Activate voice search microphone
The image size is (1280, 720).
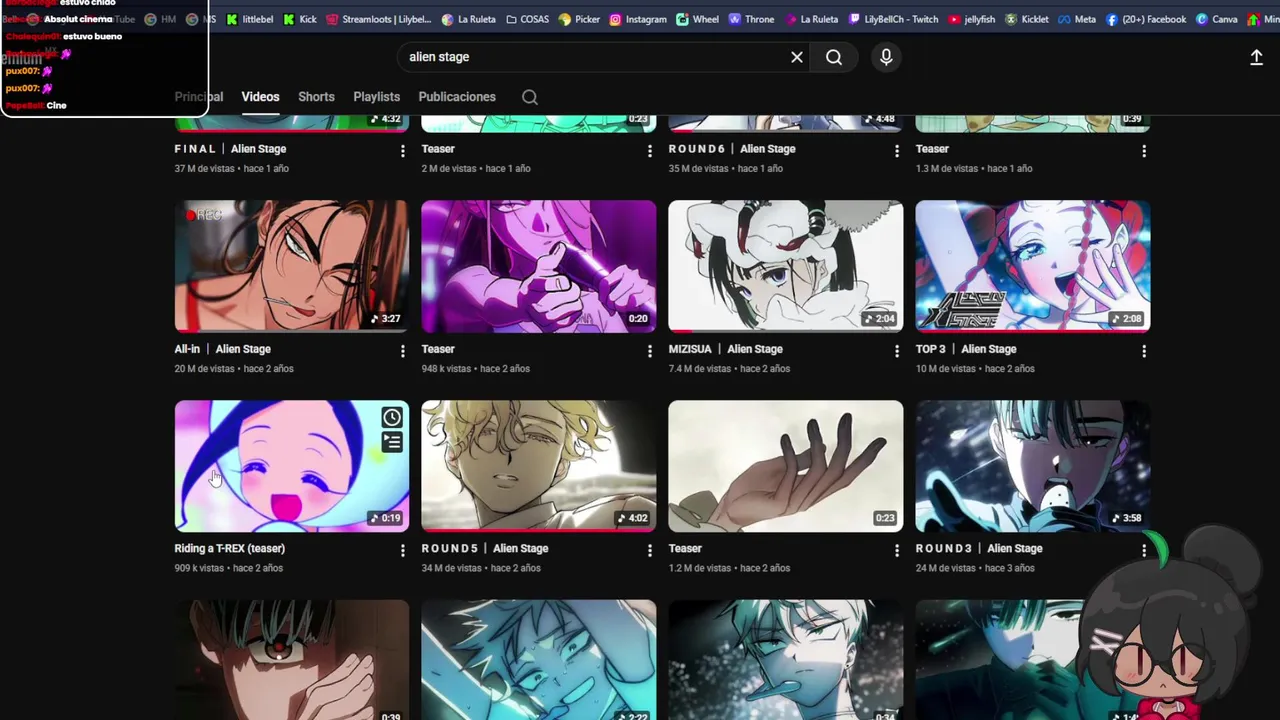click(x=886, y=57)
